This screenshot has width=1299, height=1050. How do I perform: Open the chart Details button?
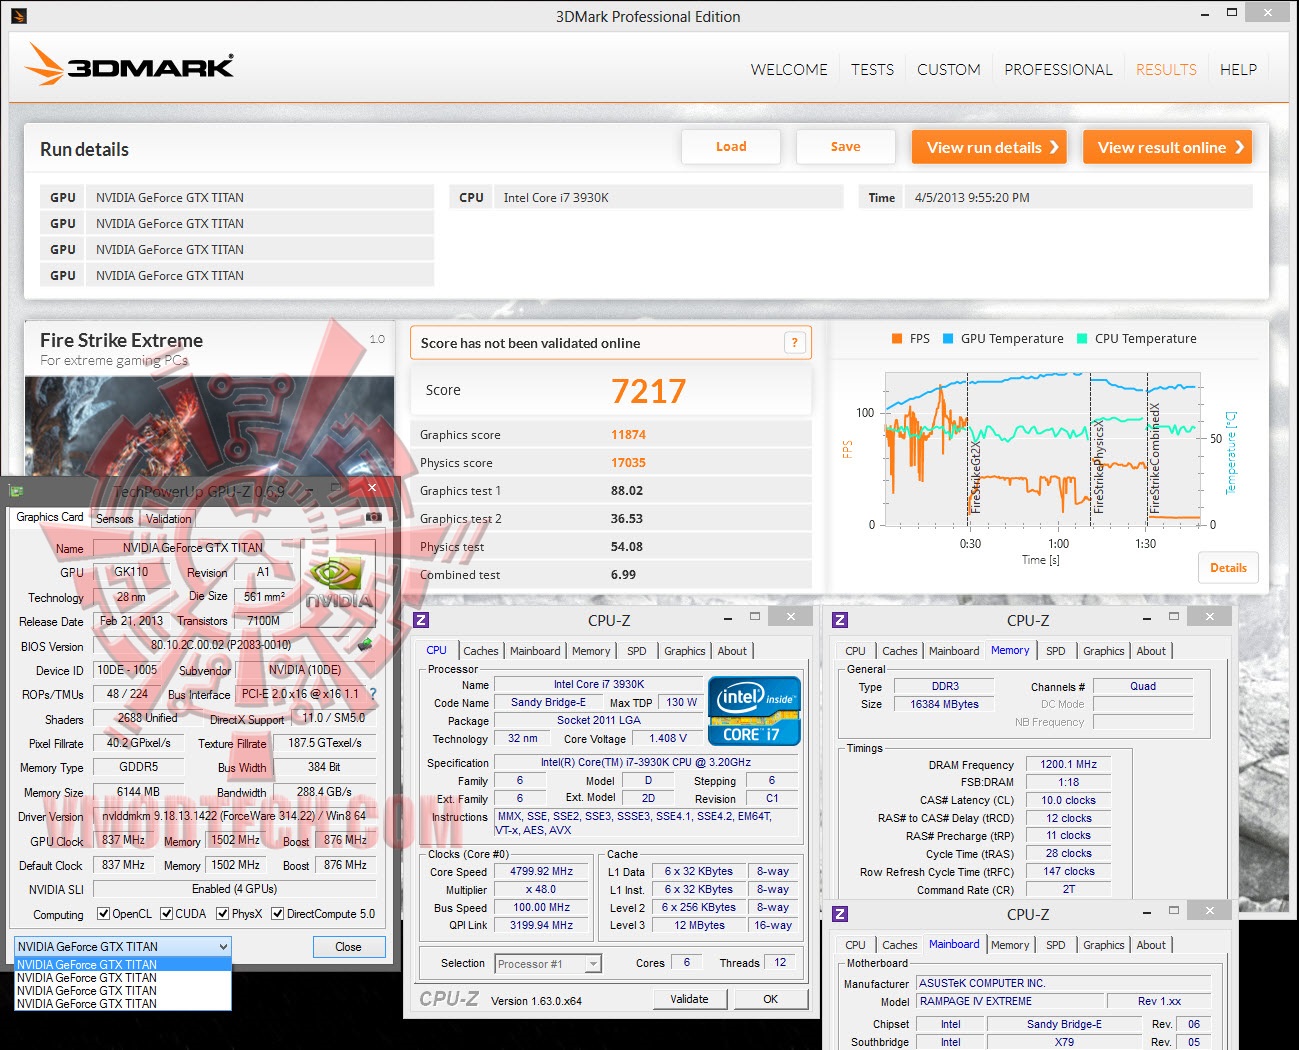click(x=1228, y=568)
